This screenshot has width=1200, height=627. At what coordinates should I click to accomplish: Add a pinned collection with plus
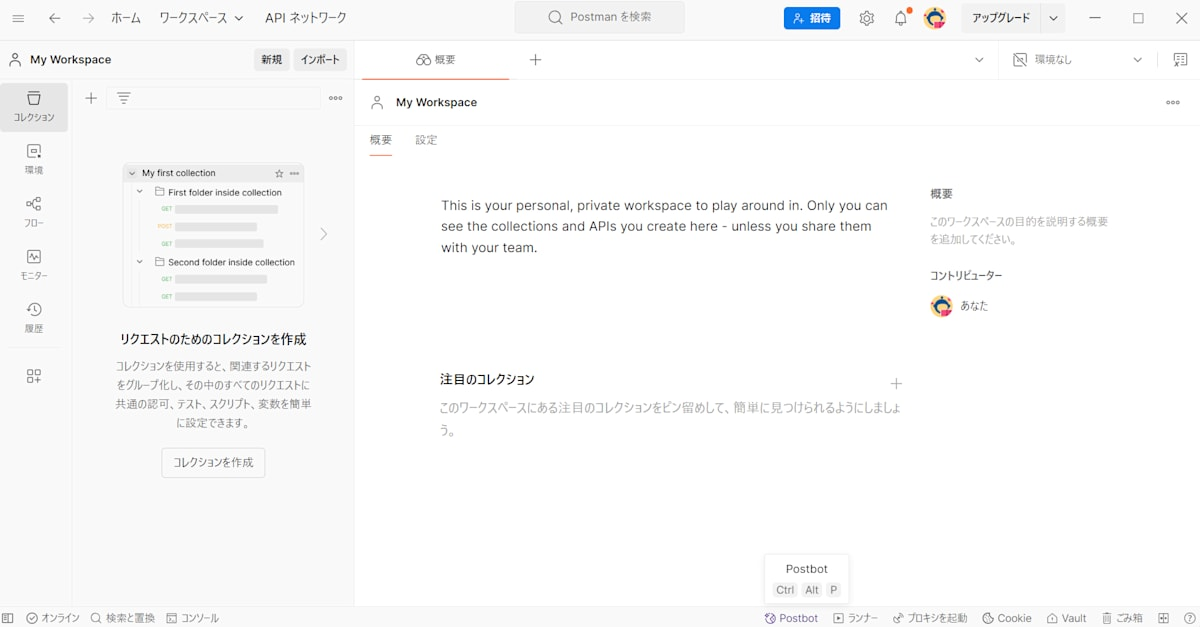(896, 384)
